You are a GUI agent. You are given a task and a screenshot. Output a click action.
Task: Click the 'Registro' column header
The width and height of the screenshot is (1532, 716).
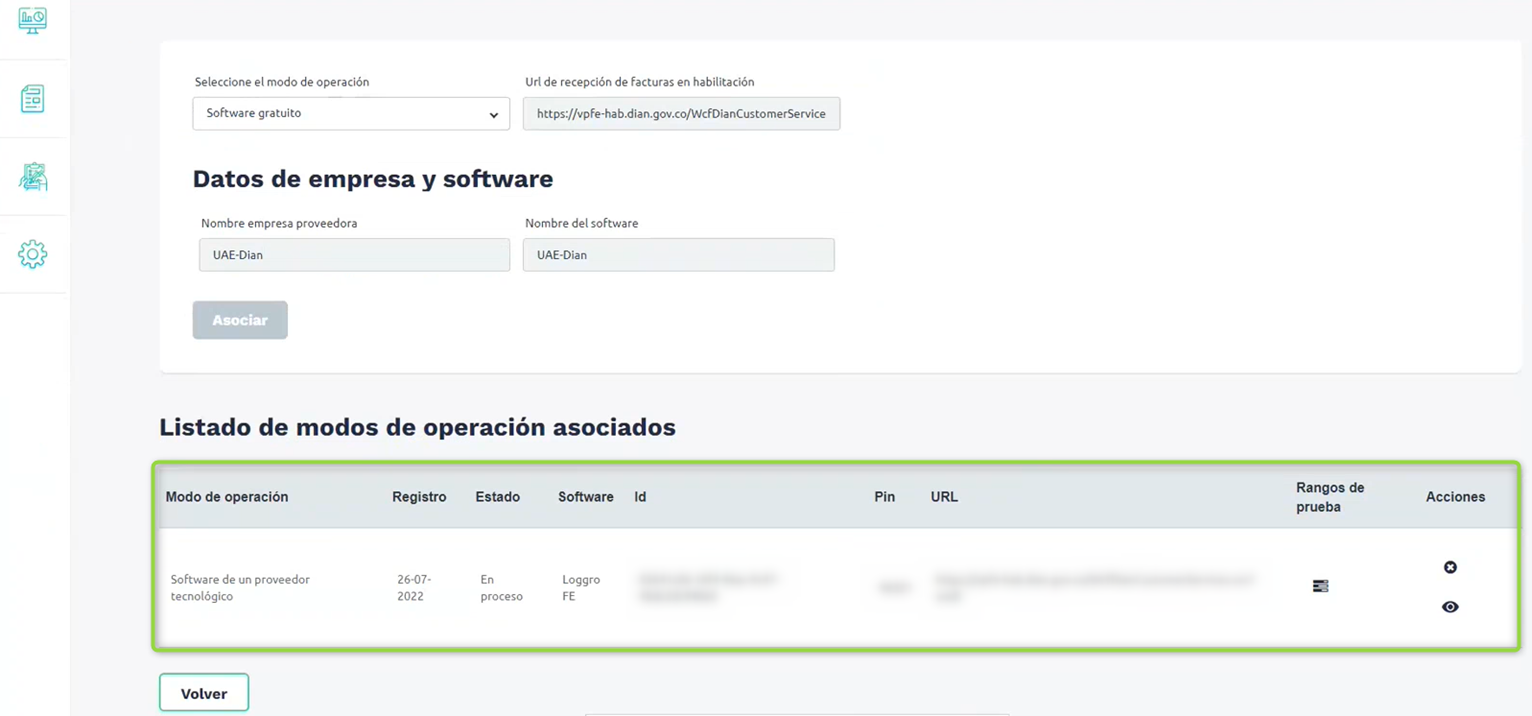pyautogui.click(x=419, y=497)
